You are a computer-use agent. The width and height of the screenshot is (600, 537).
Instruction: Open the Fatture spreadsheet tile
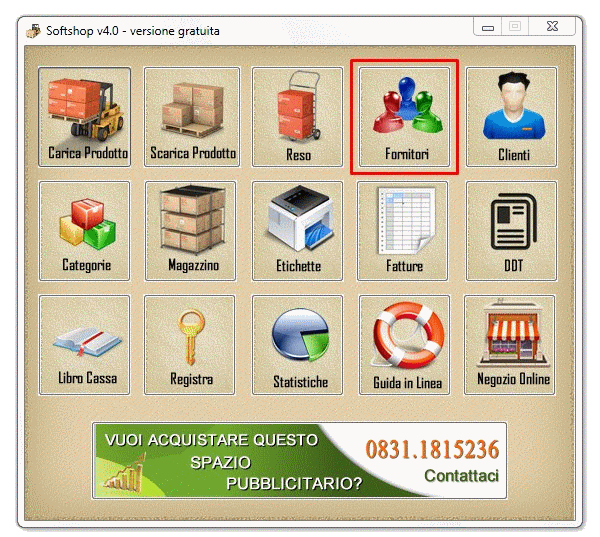point(403,231)
